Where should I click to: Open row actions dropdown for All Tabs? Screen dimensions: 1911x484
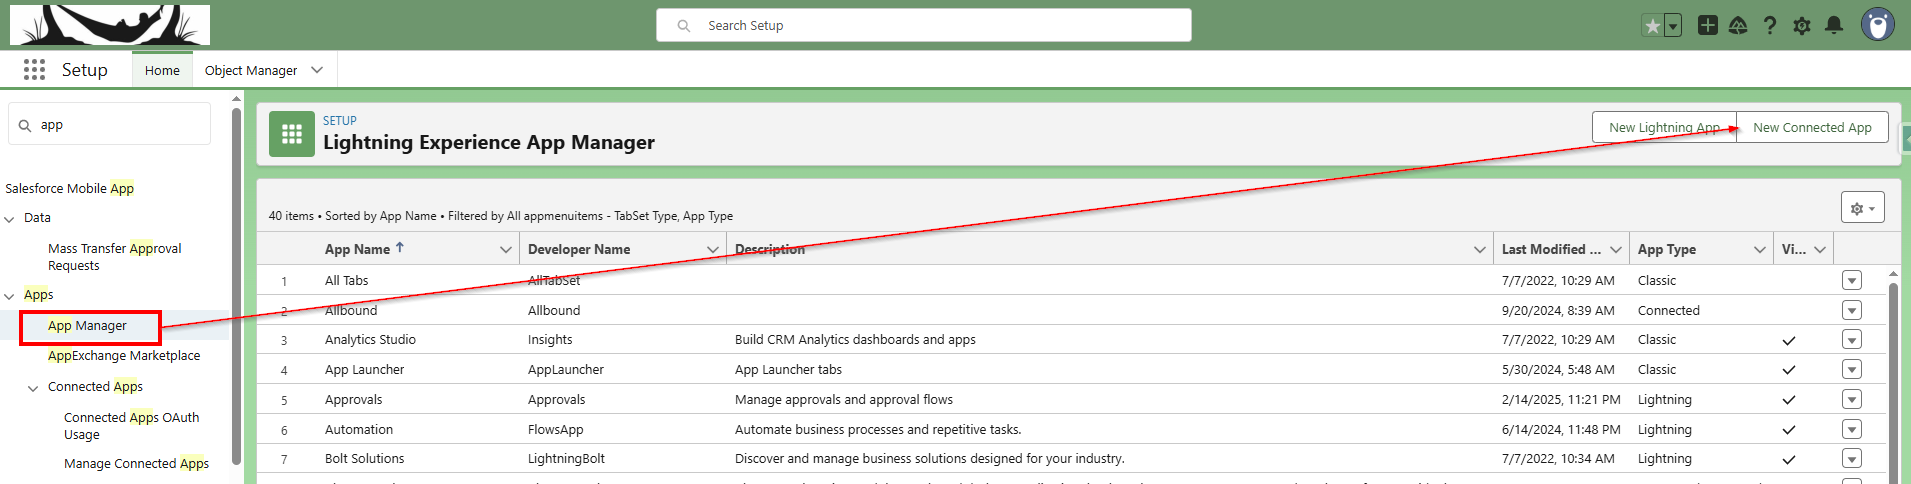click(x=1852, y=281)
